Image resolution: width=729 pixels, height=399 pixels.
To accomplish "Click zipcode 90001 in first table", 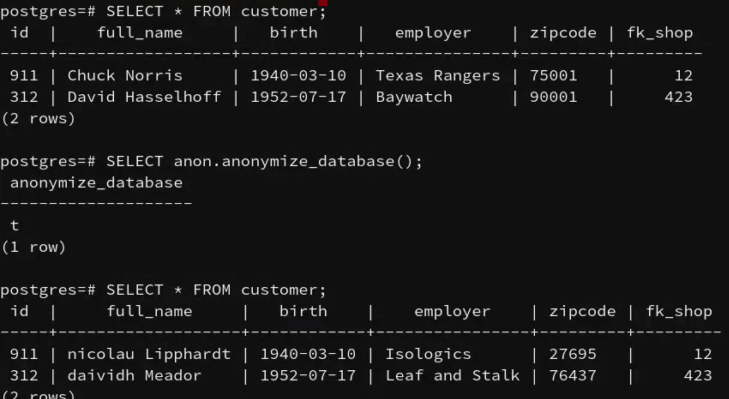I will (x=553, y=97).
